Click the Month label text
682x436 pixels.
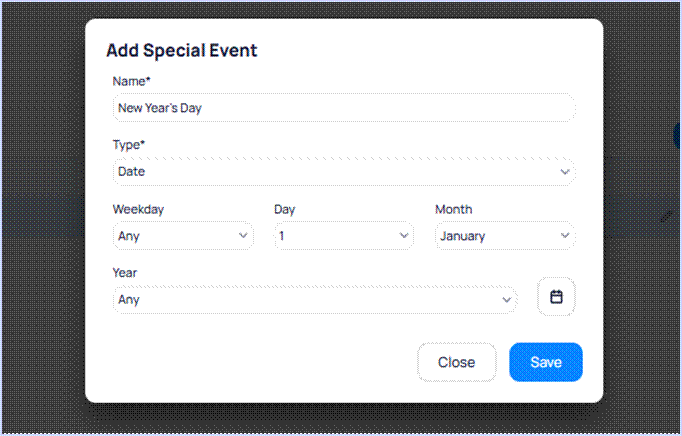pyautogui.click(x=454, y=210)
